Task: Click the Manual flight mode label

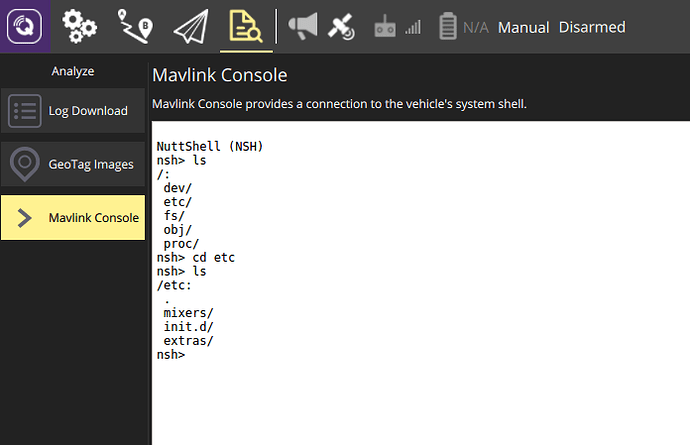Action: click(x=524, y=28)
